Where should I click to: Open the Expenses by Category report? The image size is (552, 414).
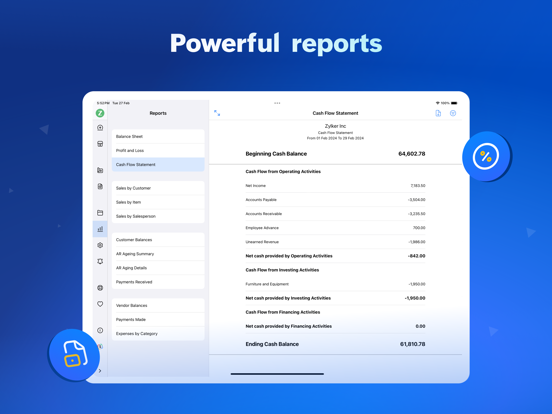tap(158, 334)
